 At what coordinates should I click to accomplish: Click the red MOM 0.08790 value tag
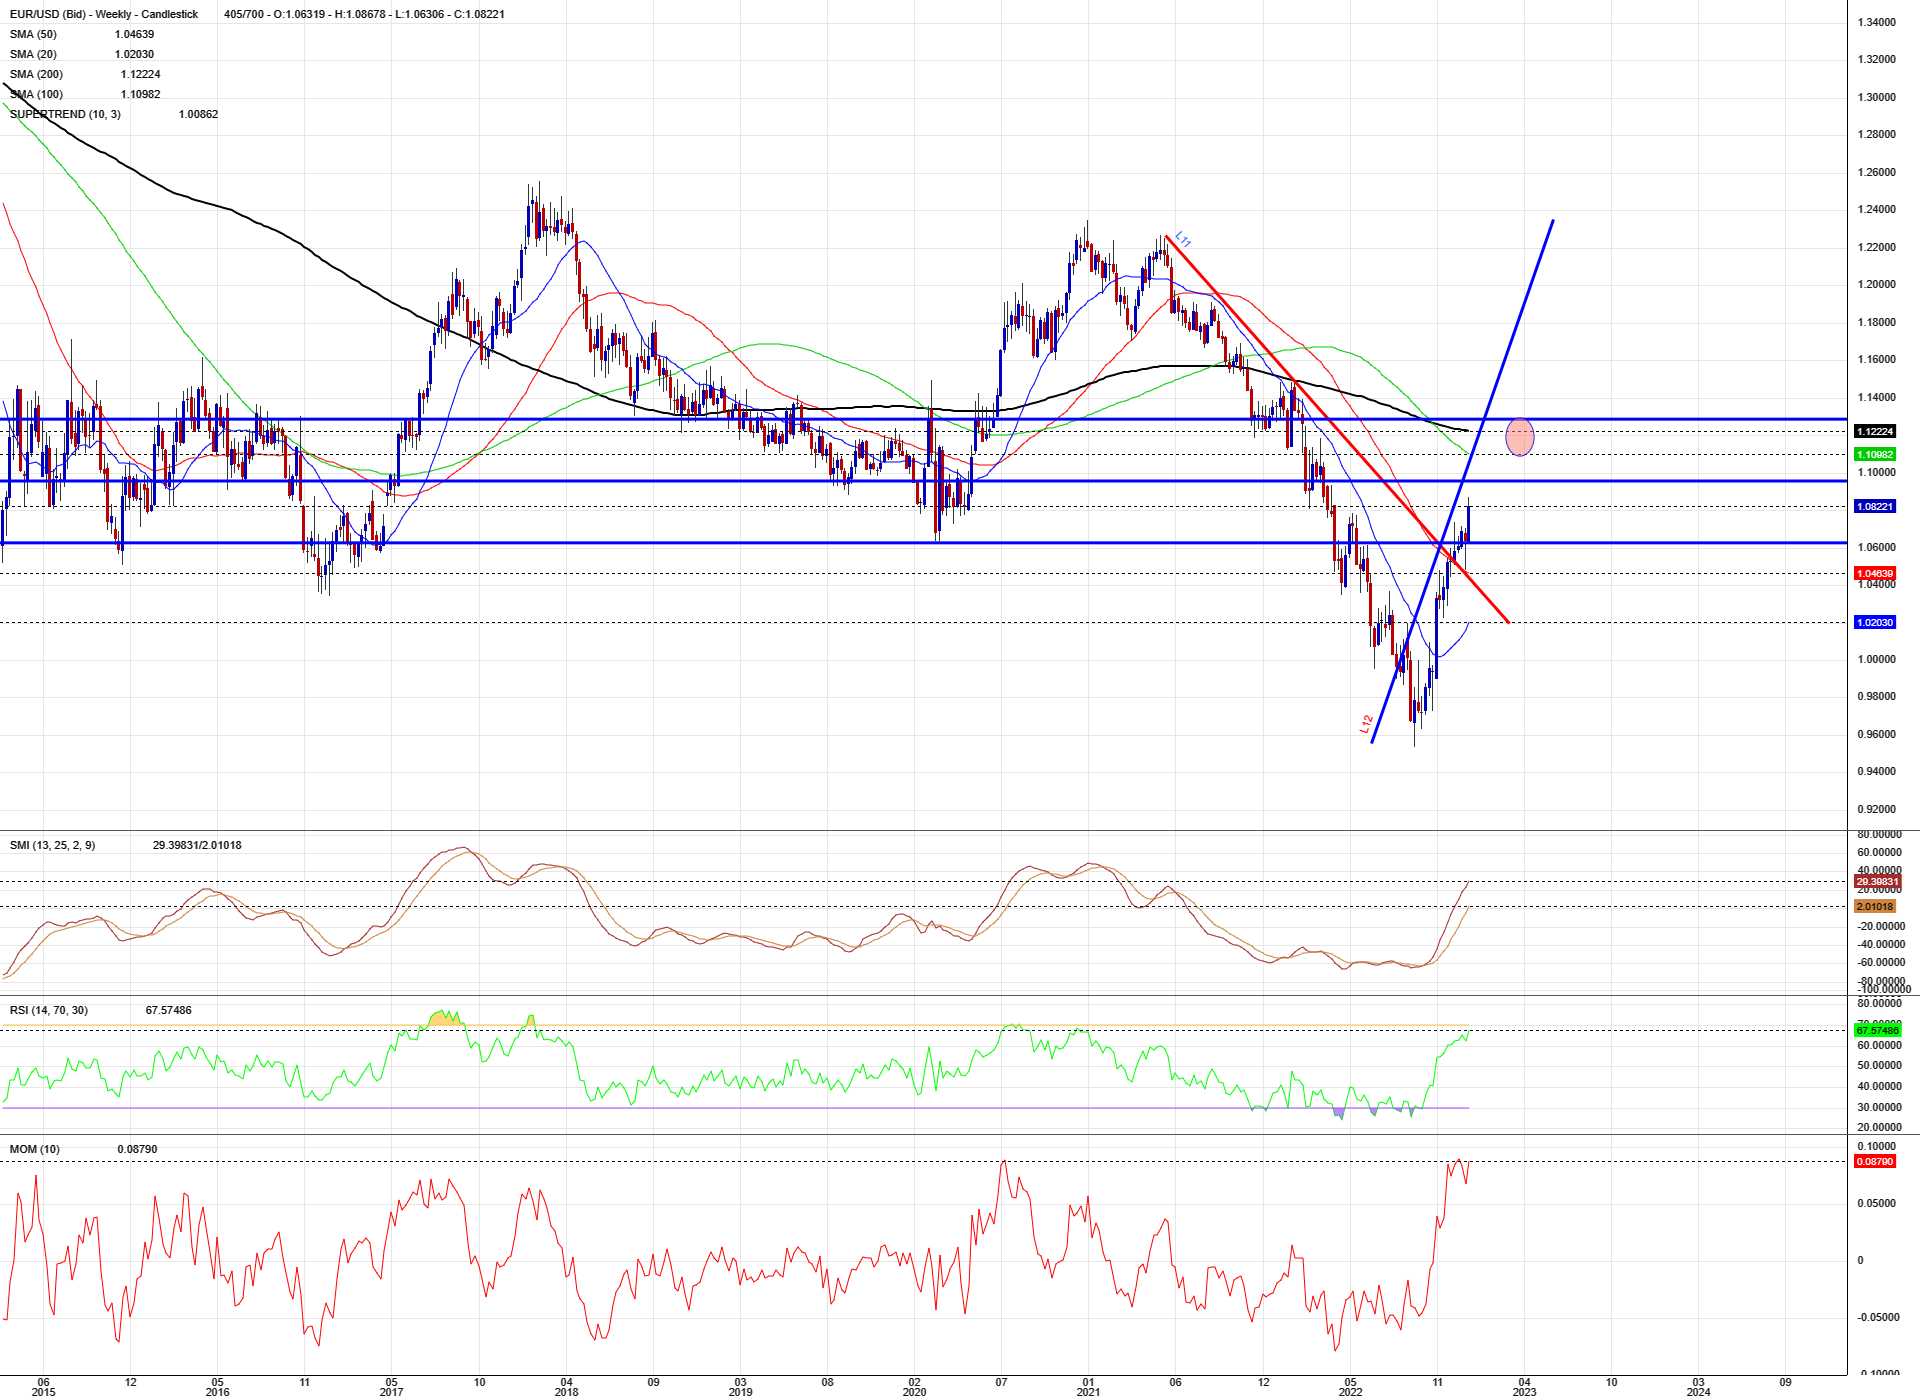tap(1874, 1162)
